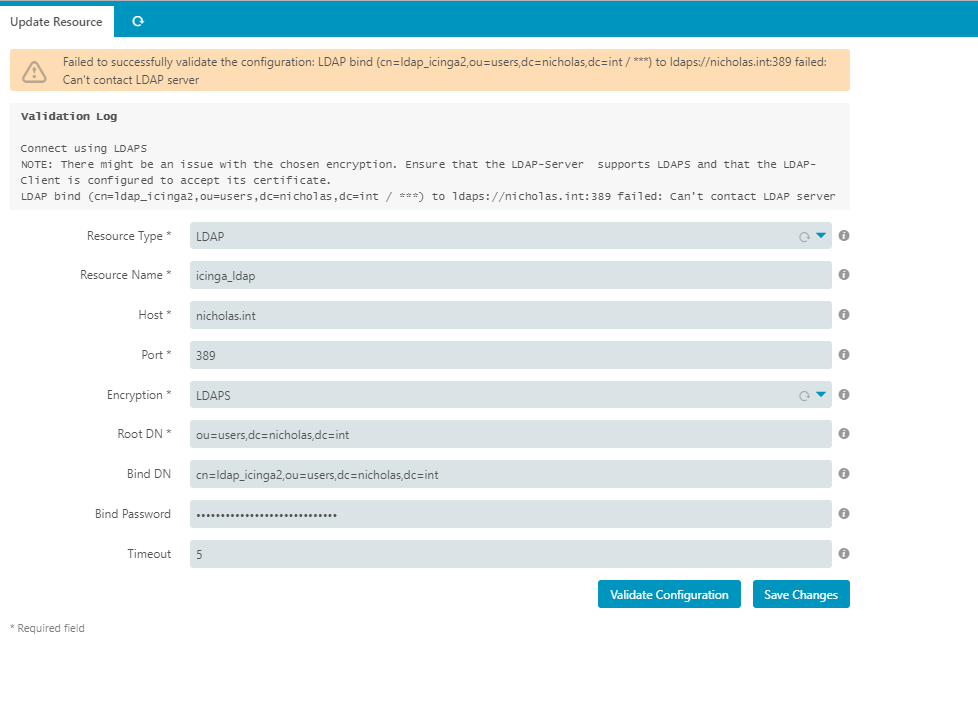Expand the Encryption LDAPS dropdown
978x704 pixels.
[x=510, y=395]
